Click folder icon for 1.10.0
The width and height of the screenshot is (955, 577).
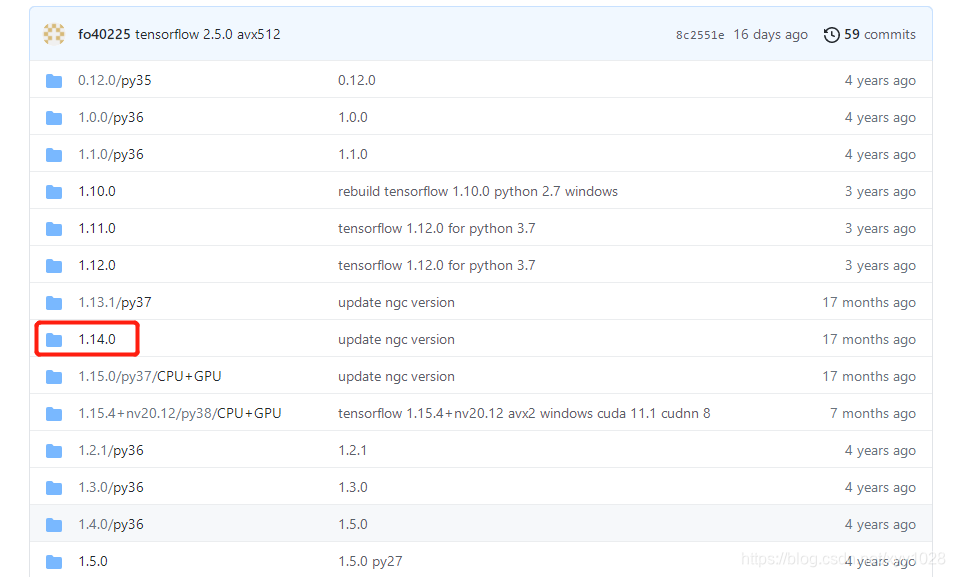54,192
